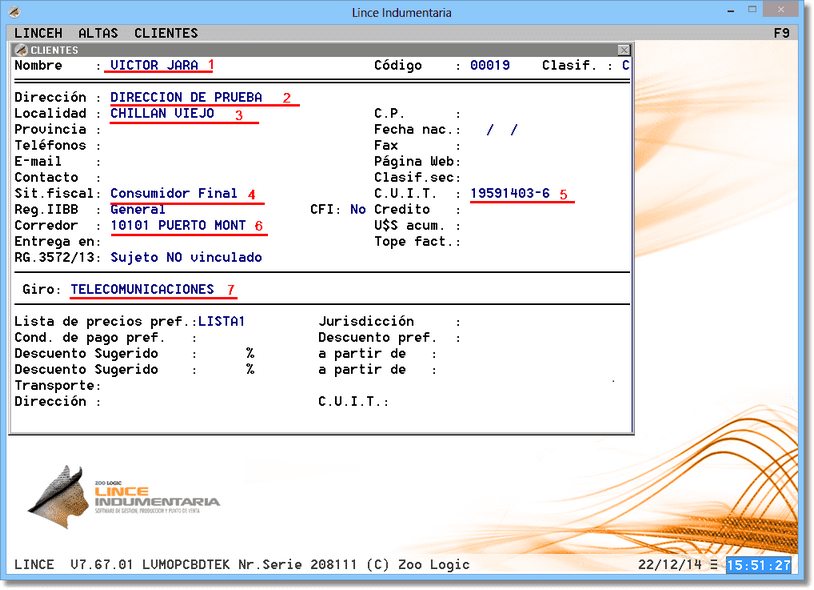Click the highlighted clock 15:51:27

point(758,565)
